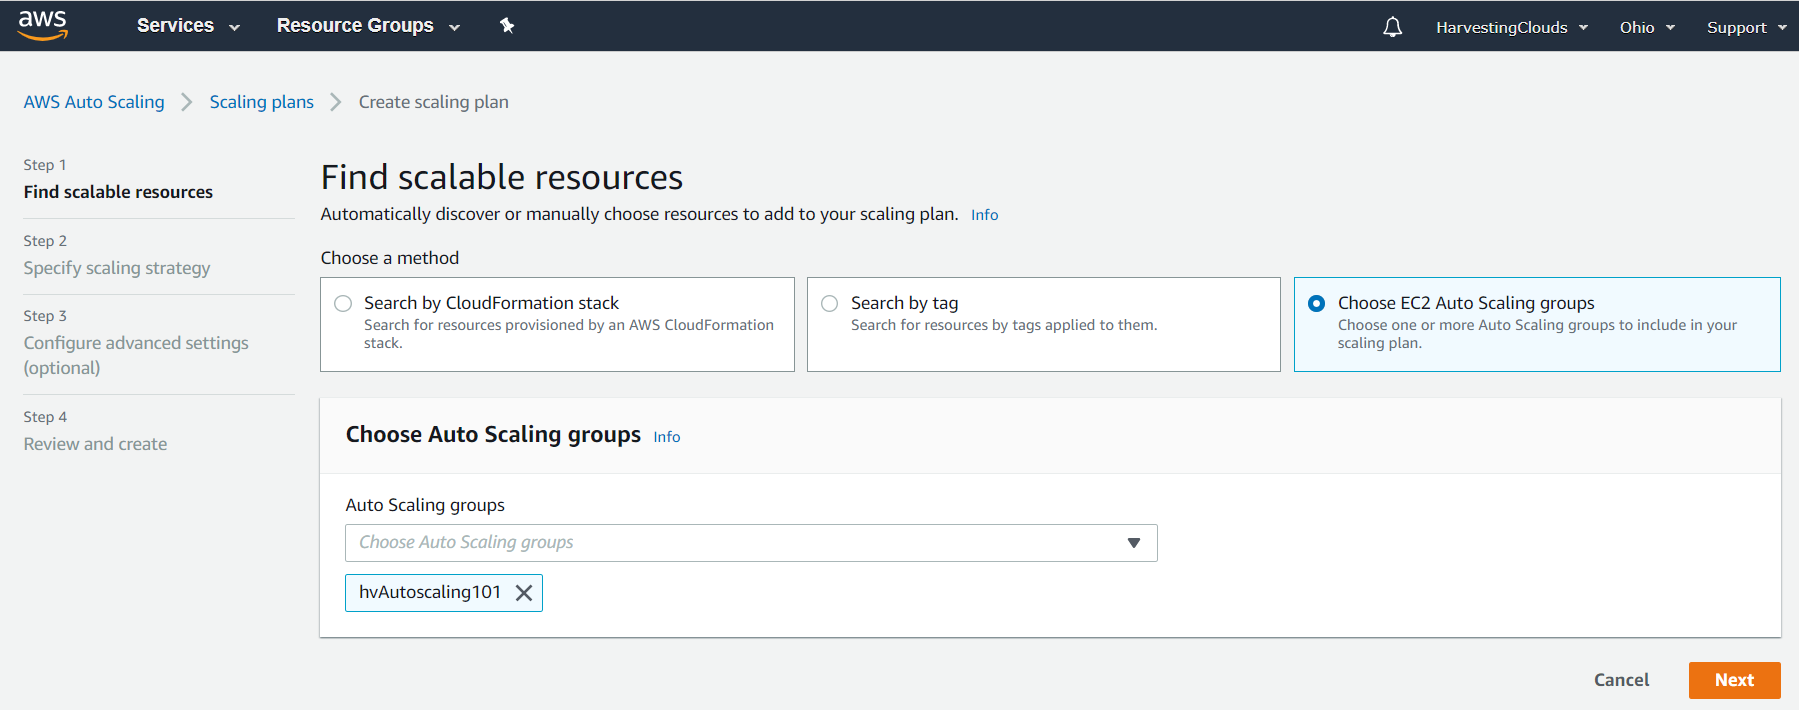Select Search by tag radio button
The width and height of the screenshot is (1799, 710).
(830, 303)
